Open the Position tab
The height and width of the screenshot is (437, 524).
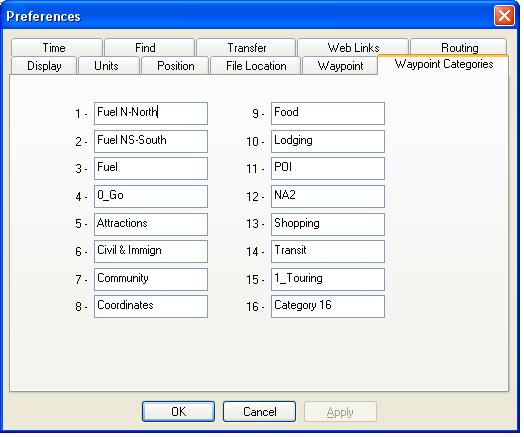click(x=175, y=65)
